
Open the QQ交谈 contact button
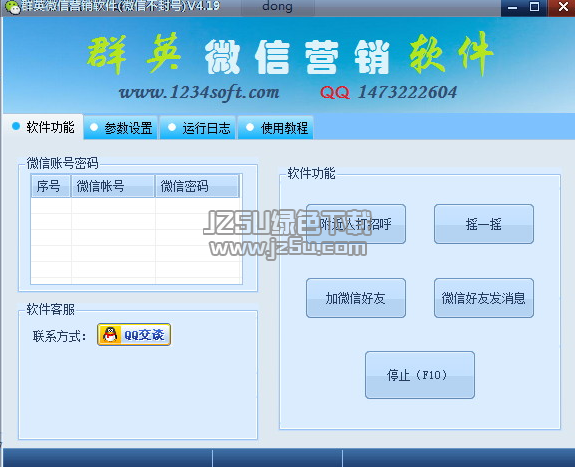(x=134, y=334)
